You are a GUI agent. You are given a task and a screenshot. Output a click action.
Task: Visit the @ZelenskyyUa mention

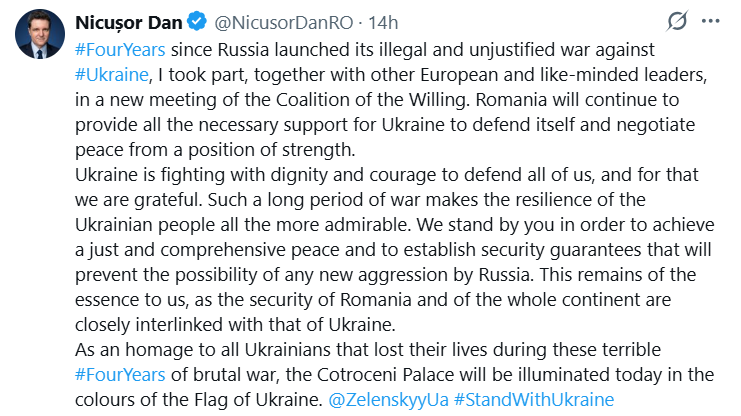388,400
